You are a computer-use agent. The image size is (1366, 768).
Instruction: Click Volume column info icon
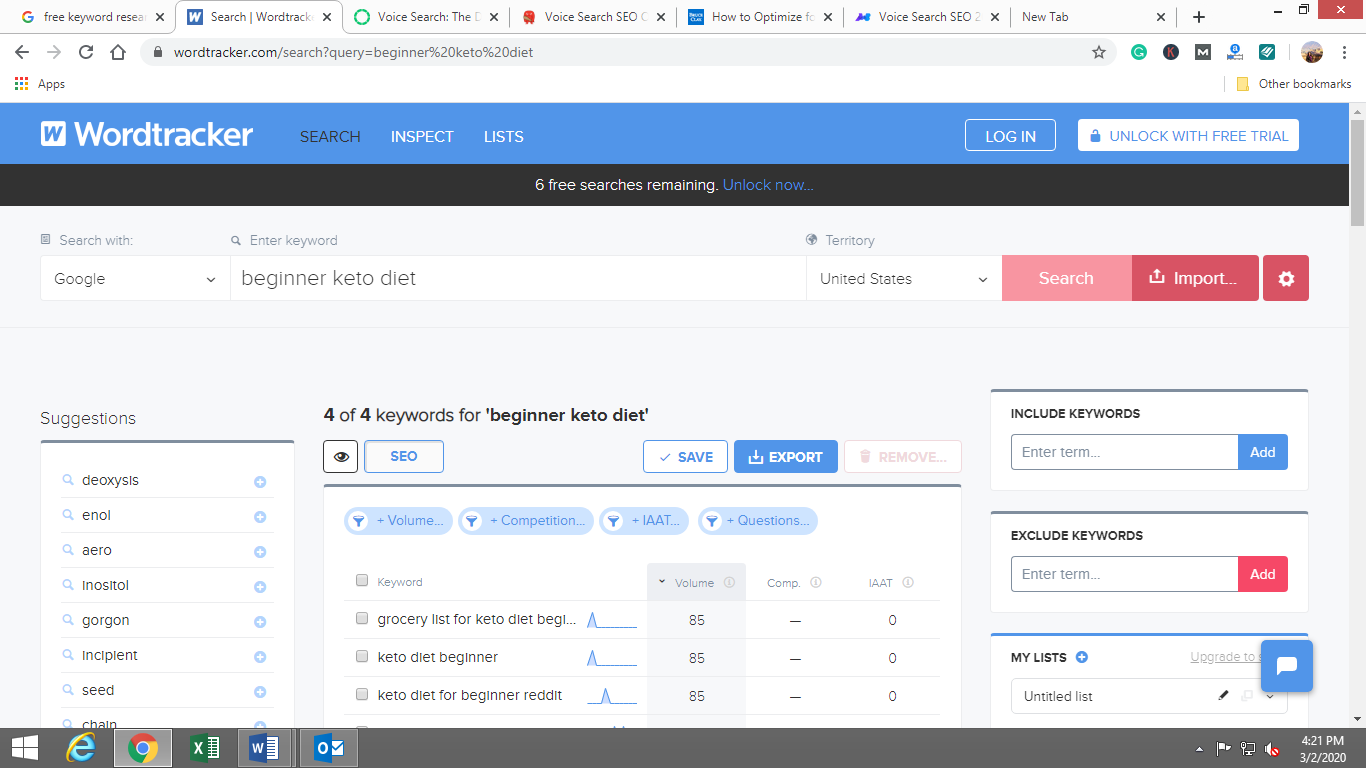pos(729,583)
